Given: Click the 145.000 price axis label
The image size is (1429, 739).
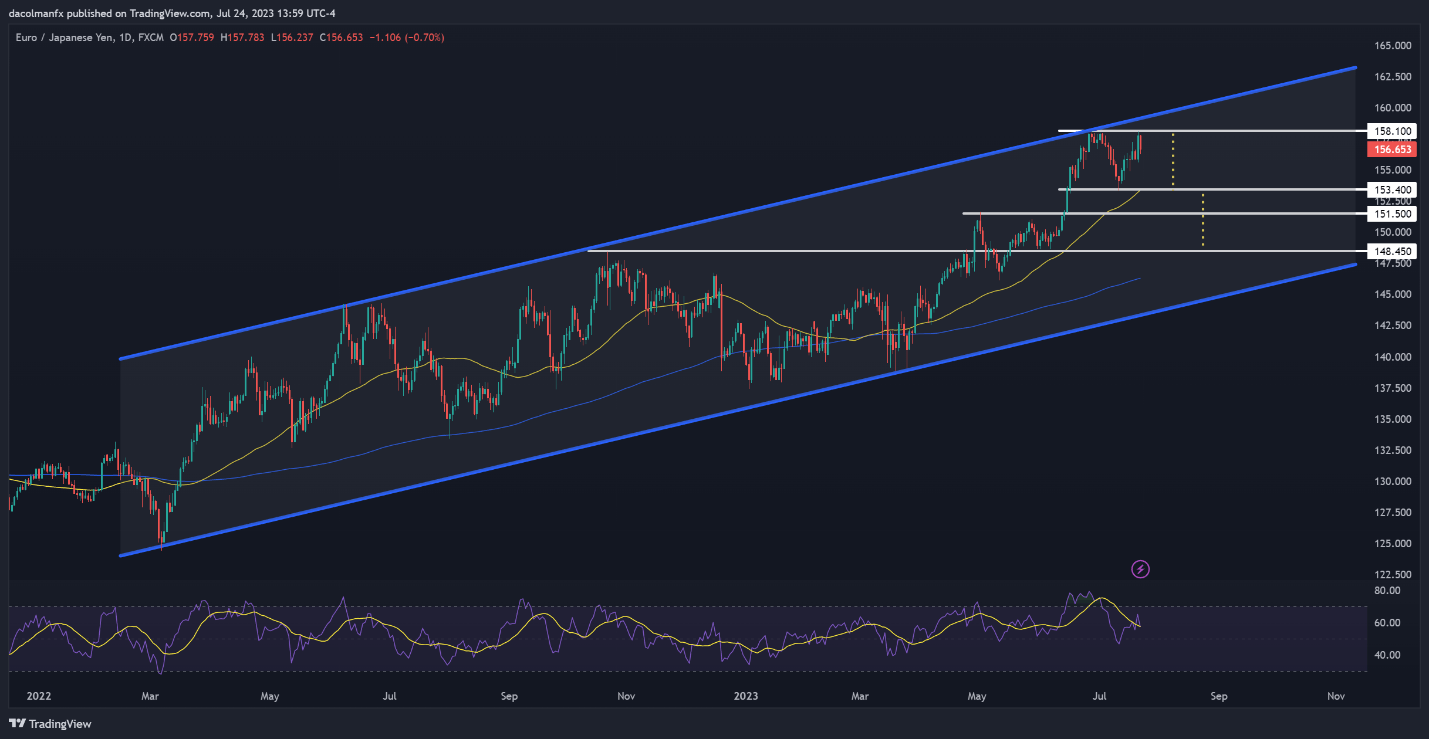Looking at the screenshot, I should point(1391,294).
